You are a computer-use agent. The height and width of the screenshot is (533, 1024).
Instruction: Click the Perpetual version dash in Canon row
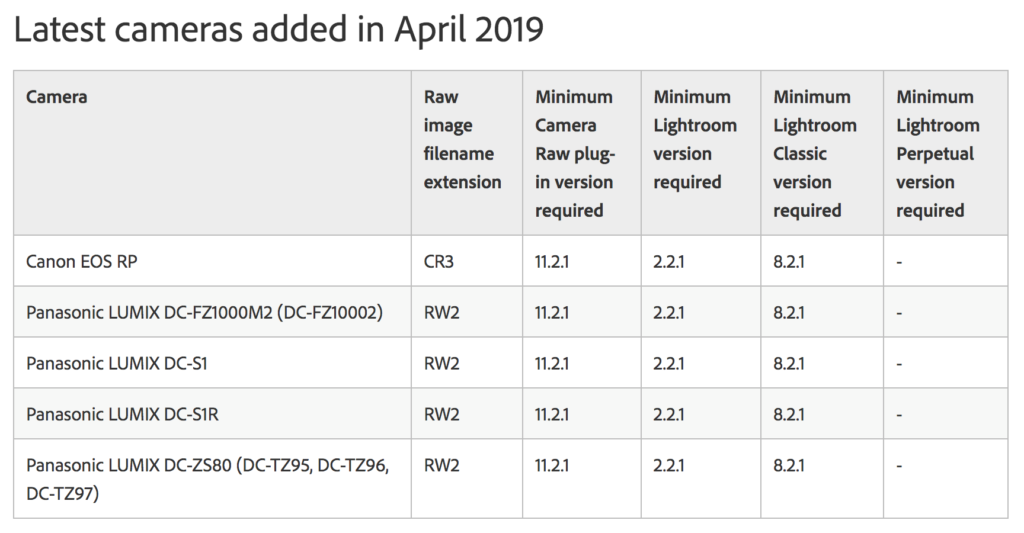900,262
